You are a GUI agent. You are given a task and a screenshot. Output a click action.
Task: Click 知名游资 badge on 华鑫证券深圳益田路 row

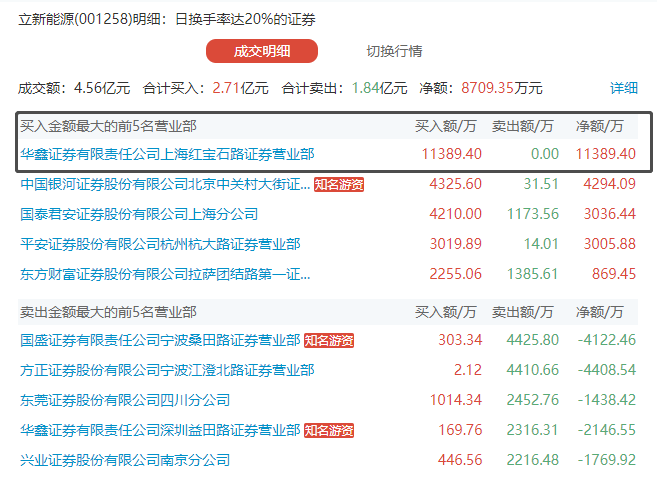pyautogui.click(x=329, y=430)
